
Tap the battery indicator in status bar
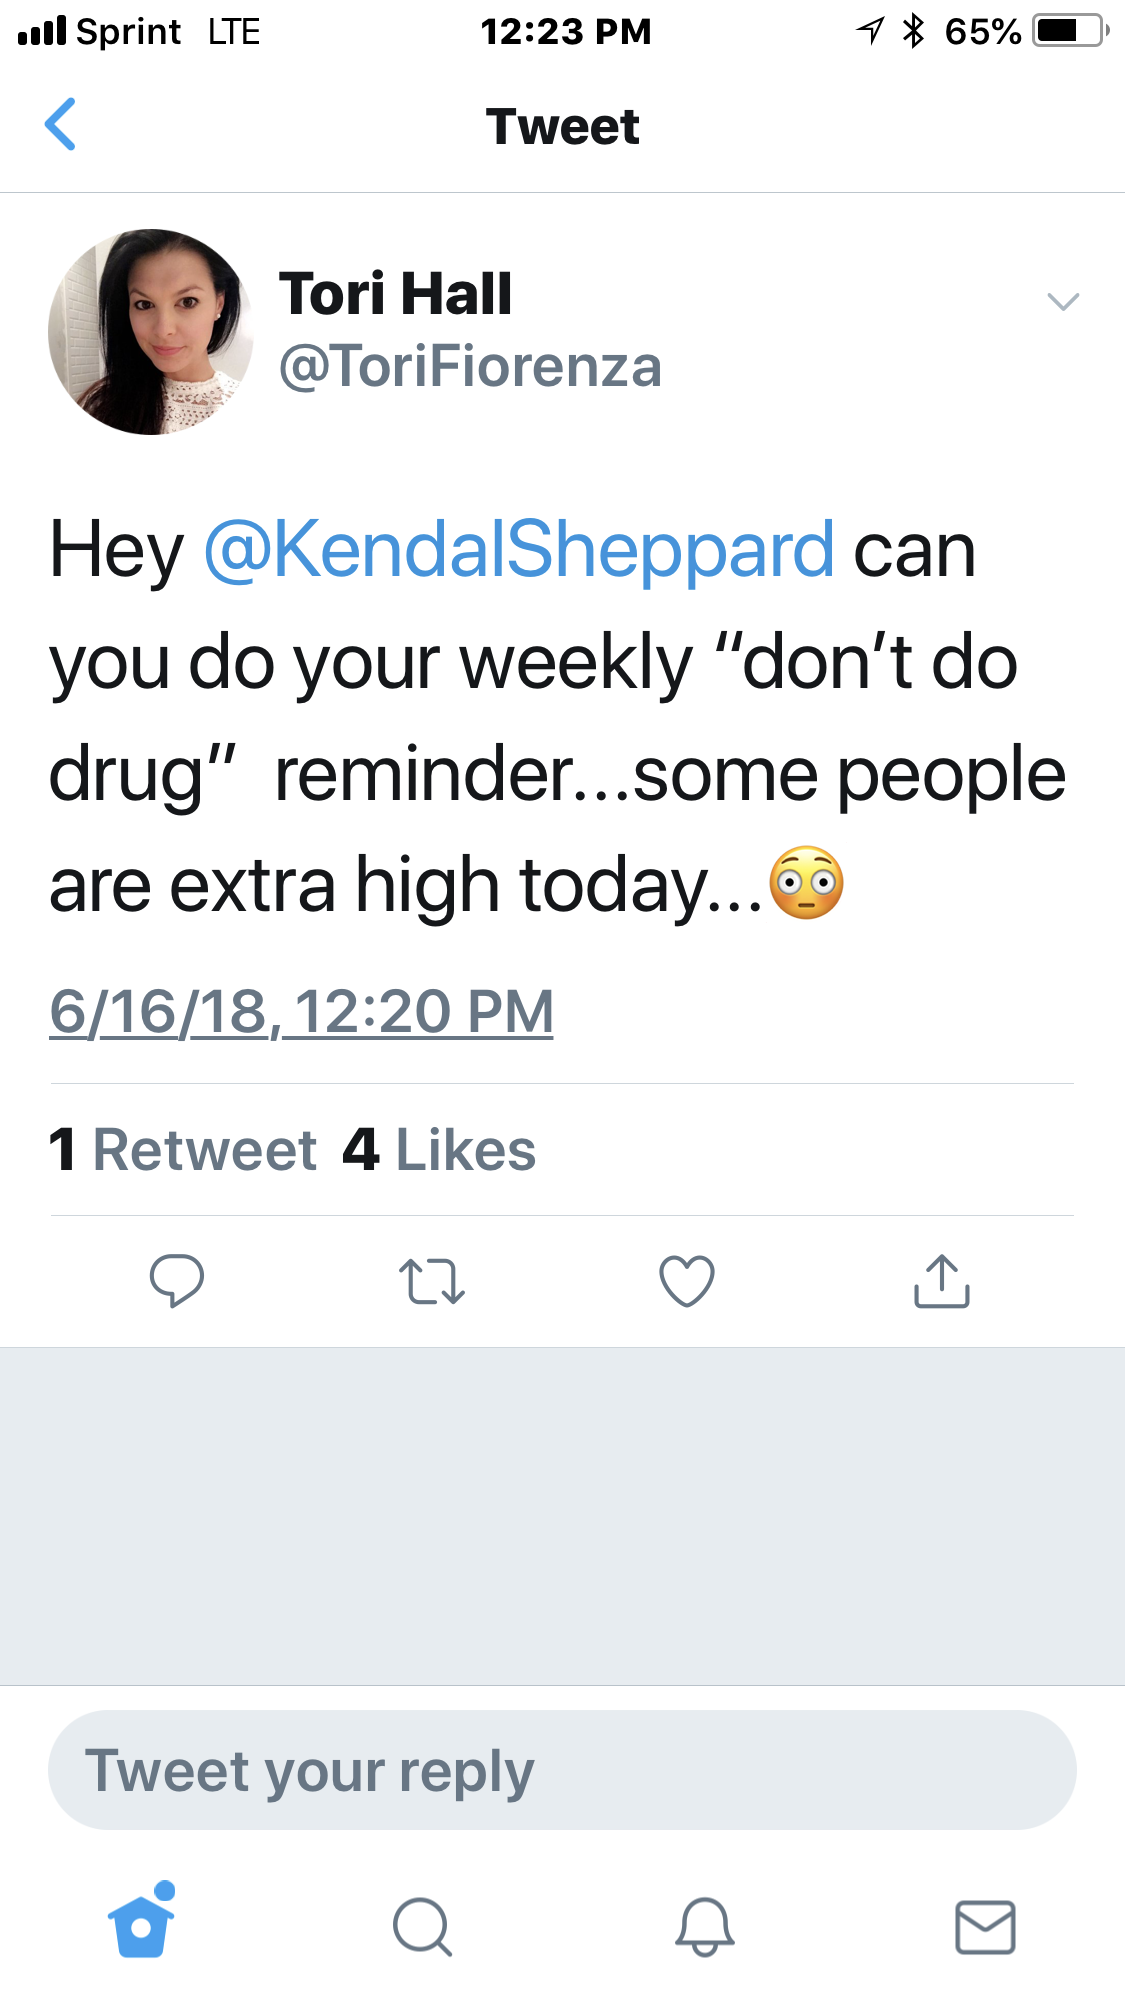pyautogui.click(x=1071, y=31)
